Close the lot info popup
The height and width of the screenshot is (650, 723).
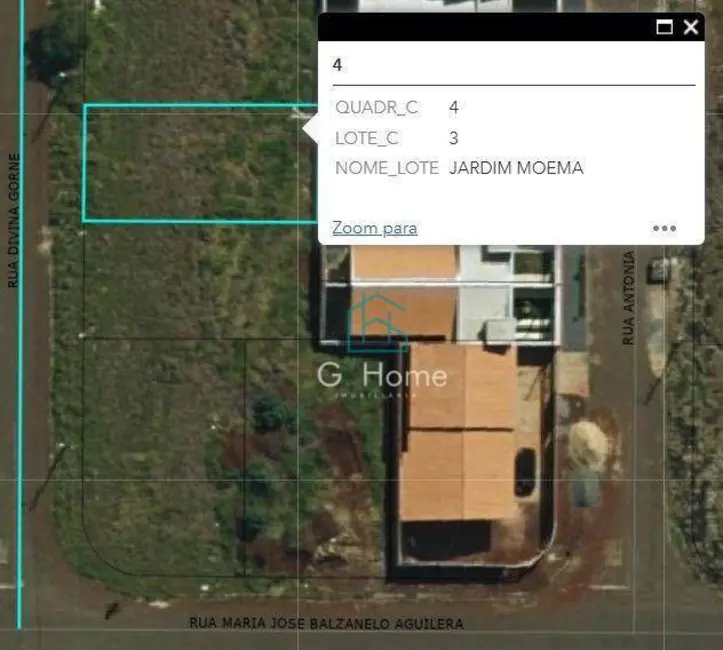coord(691,27)
